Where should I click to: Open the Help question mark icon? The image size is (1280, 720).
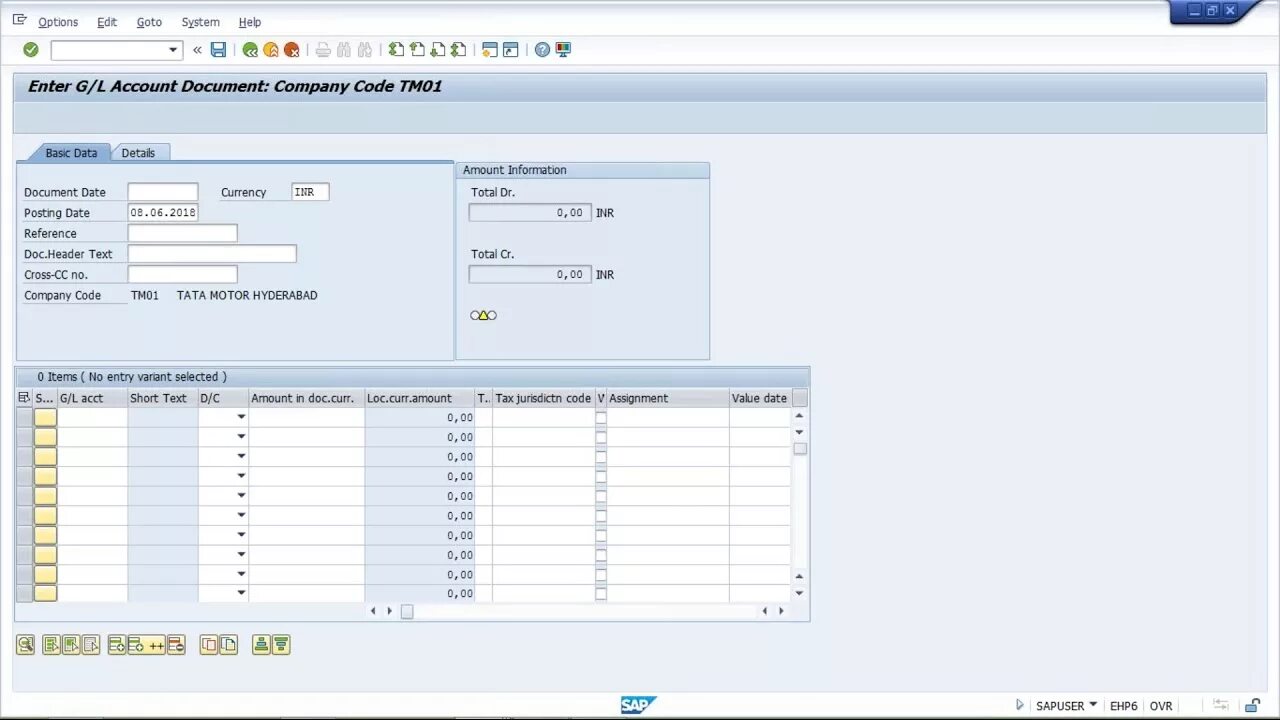coord(542,49)
